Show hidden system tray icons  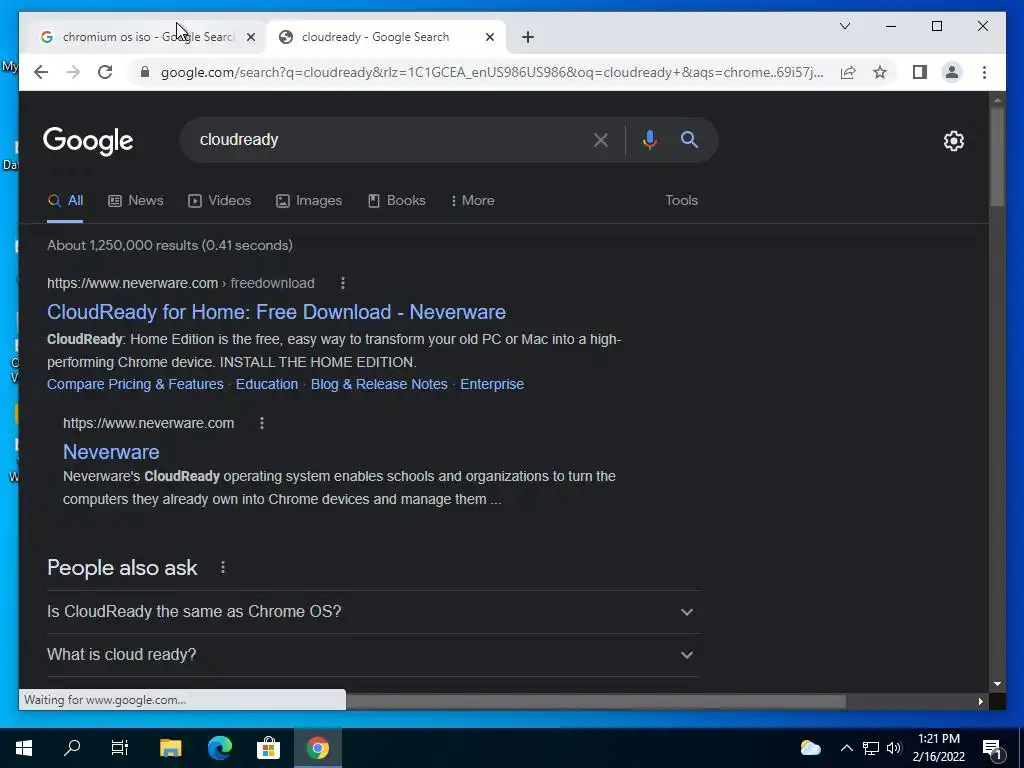pyautogui.click(x=846, y=748)
